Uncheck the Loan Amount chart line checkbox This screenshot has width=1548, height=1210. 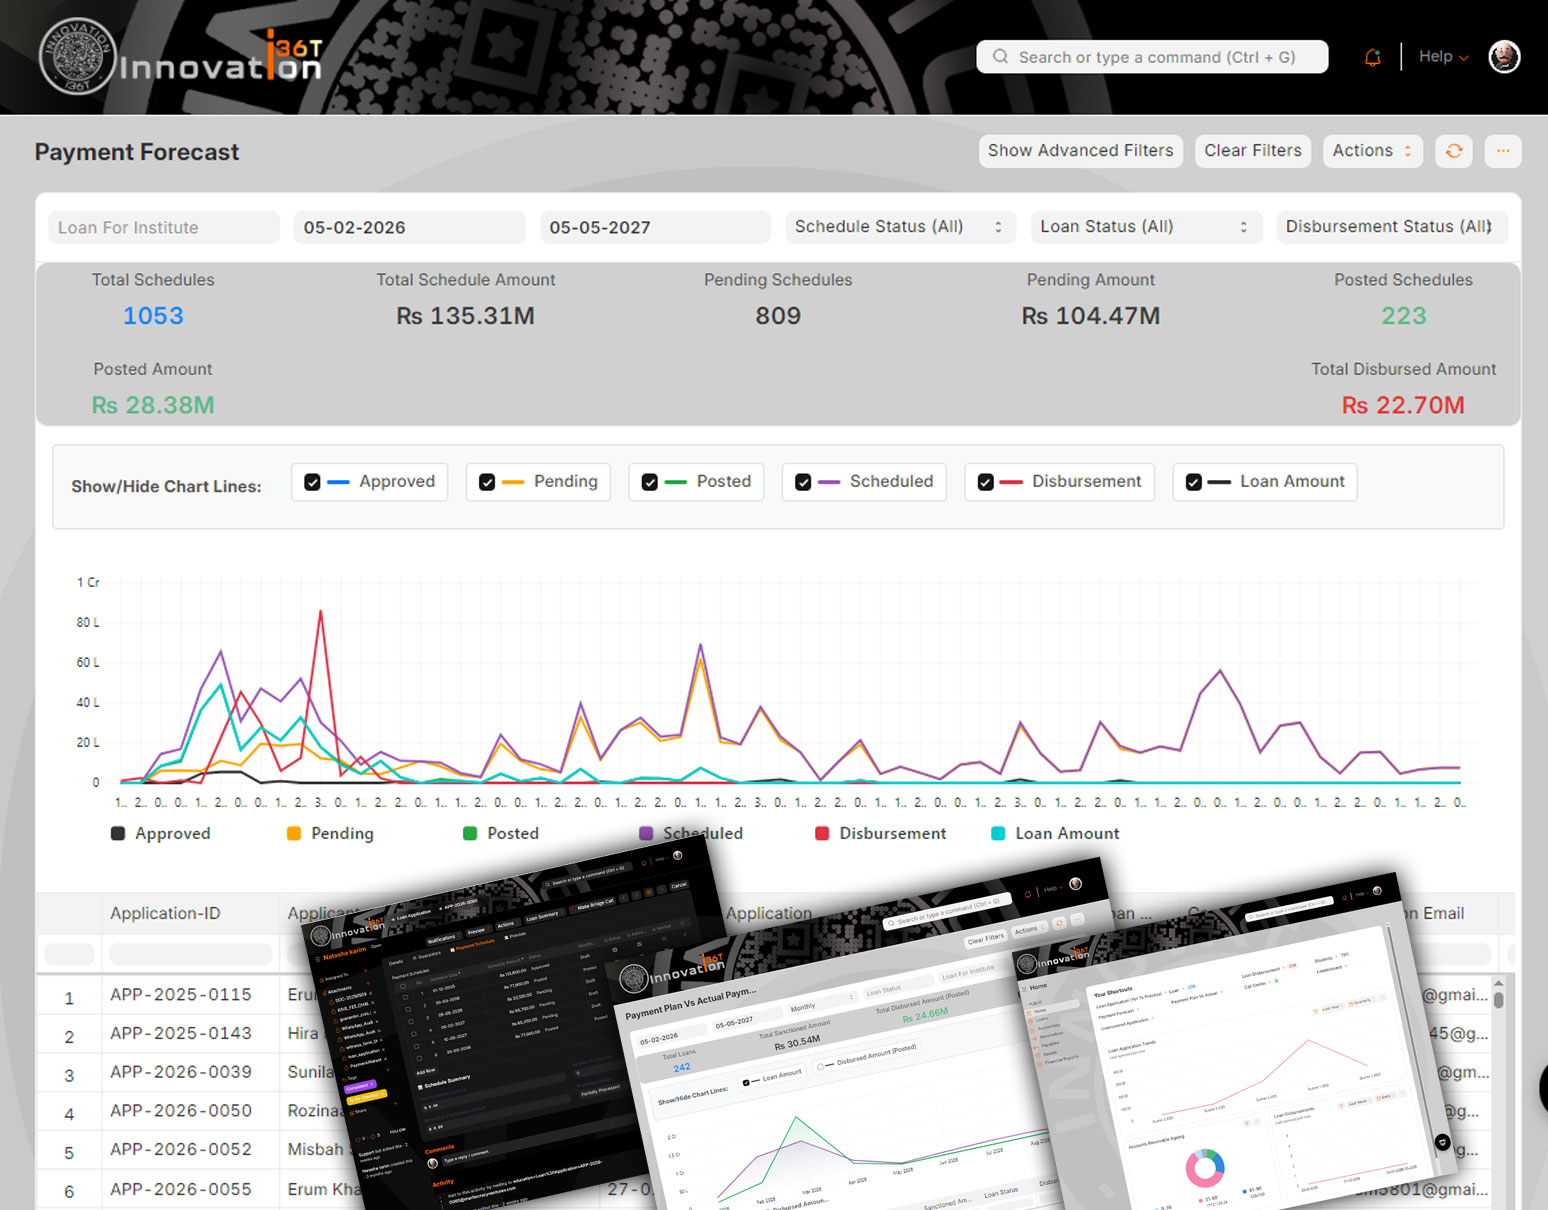pos(1193,482)
